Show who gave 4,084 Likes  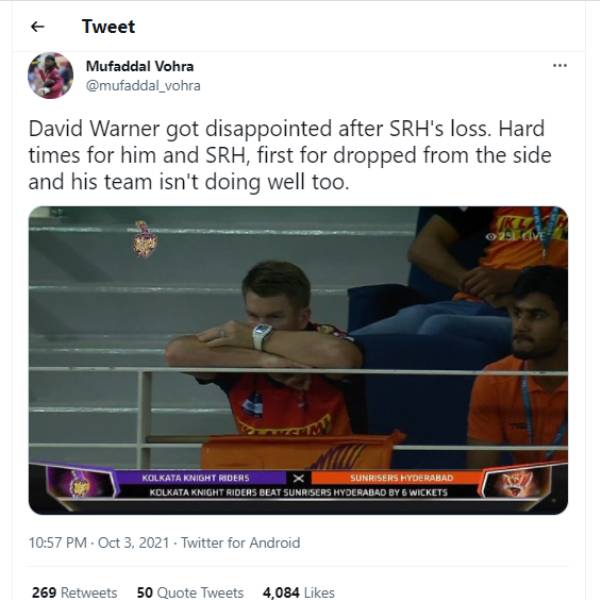tap(298, 592)
